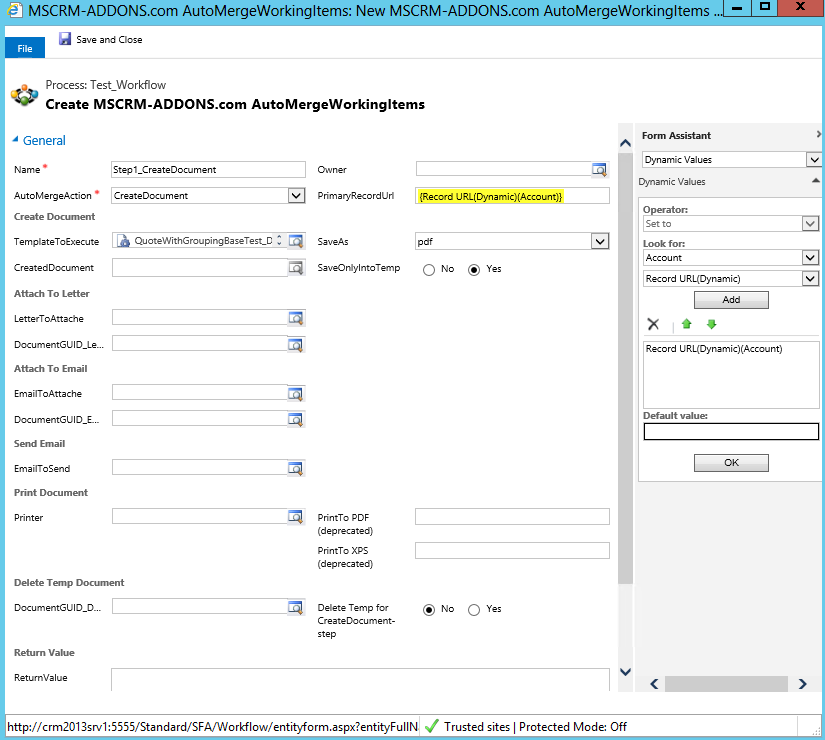Click the Form Assistant horizontal scrollbar thumb
The image size is (825, 740).
coord(726,684)
